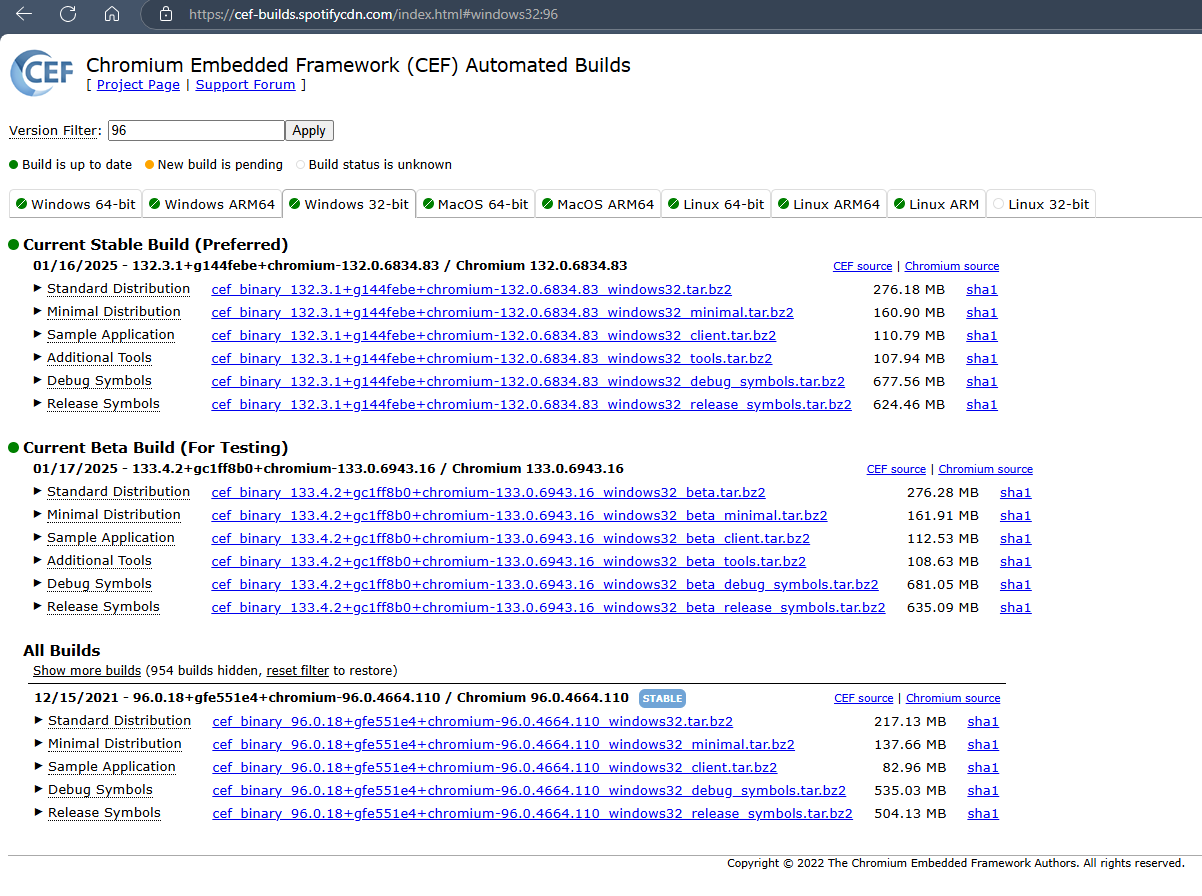The width and height of the screenshot is (1202, 896).
Task: Open Chromium source link for stable build
Action: (952, 266)
